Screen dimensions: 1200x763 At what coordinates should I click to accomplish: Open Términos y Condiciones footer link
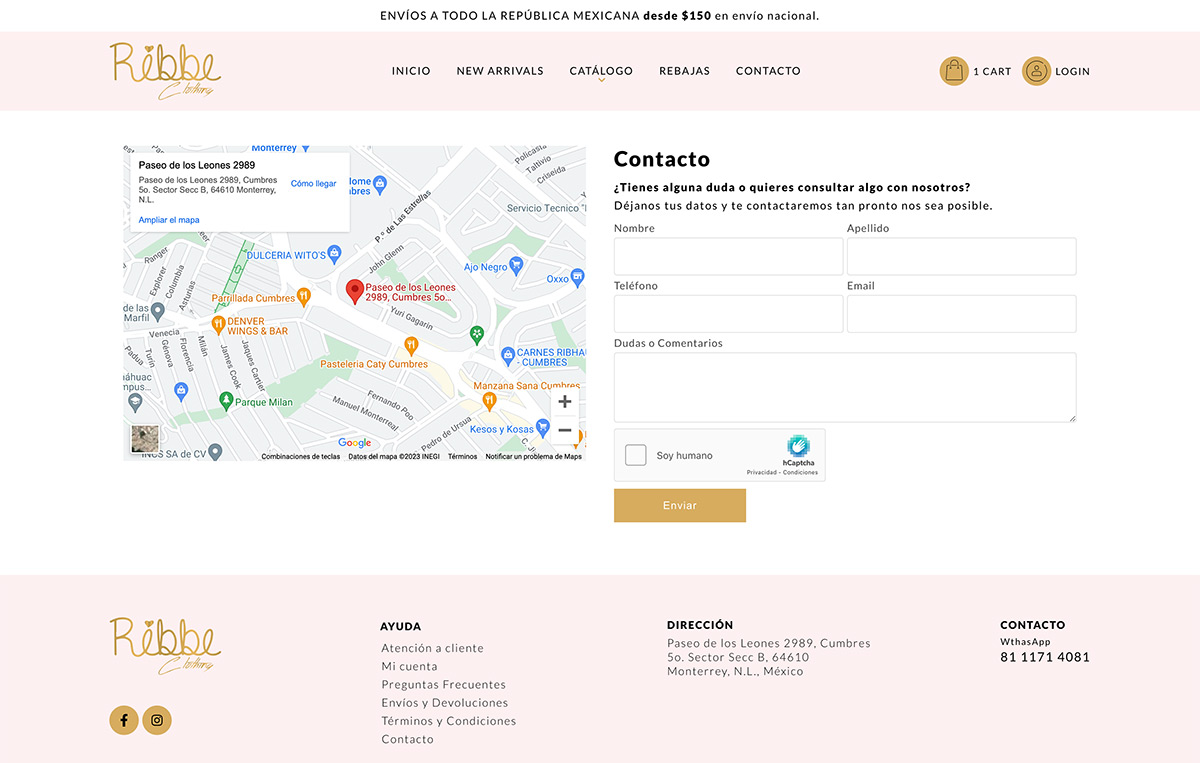click(x=448, y=721)
